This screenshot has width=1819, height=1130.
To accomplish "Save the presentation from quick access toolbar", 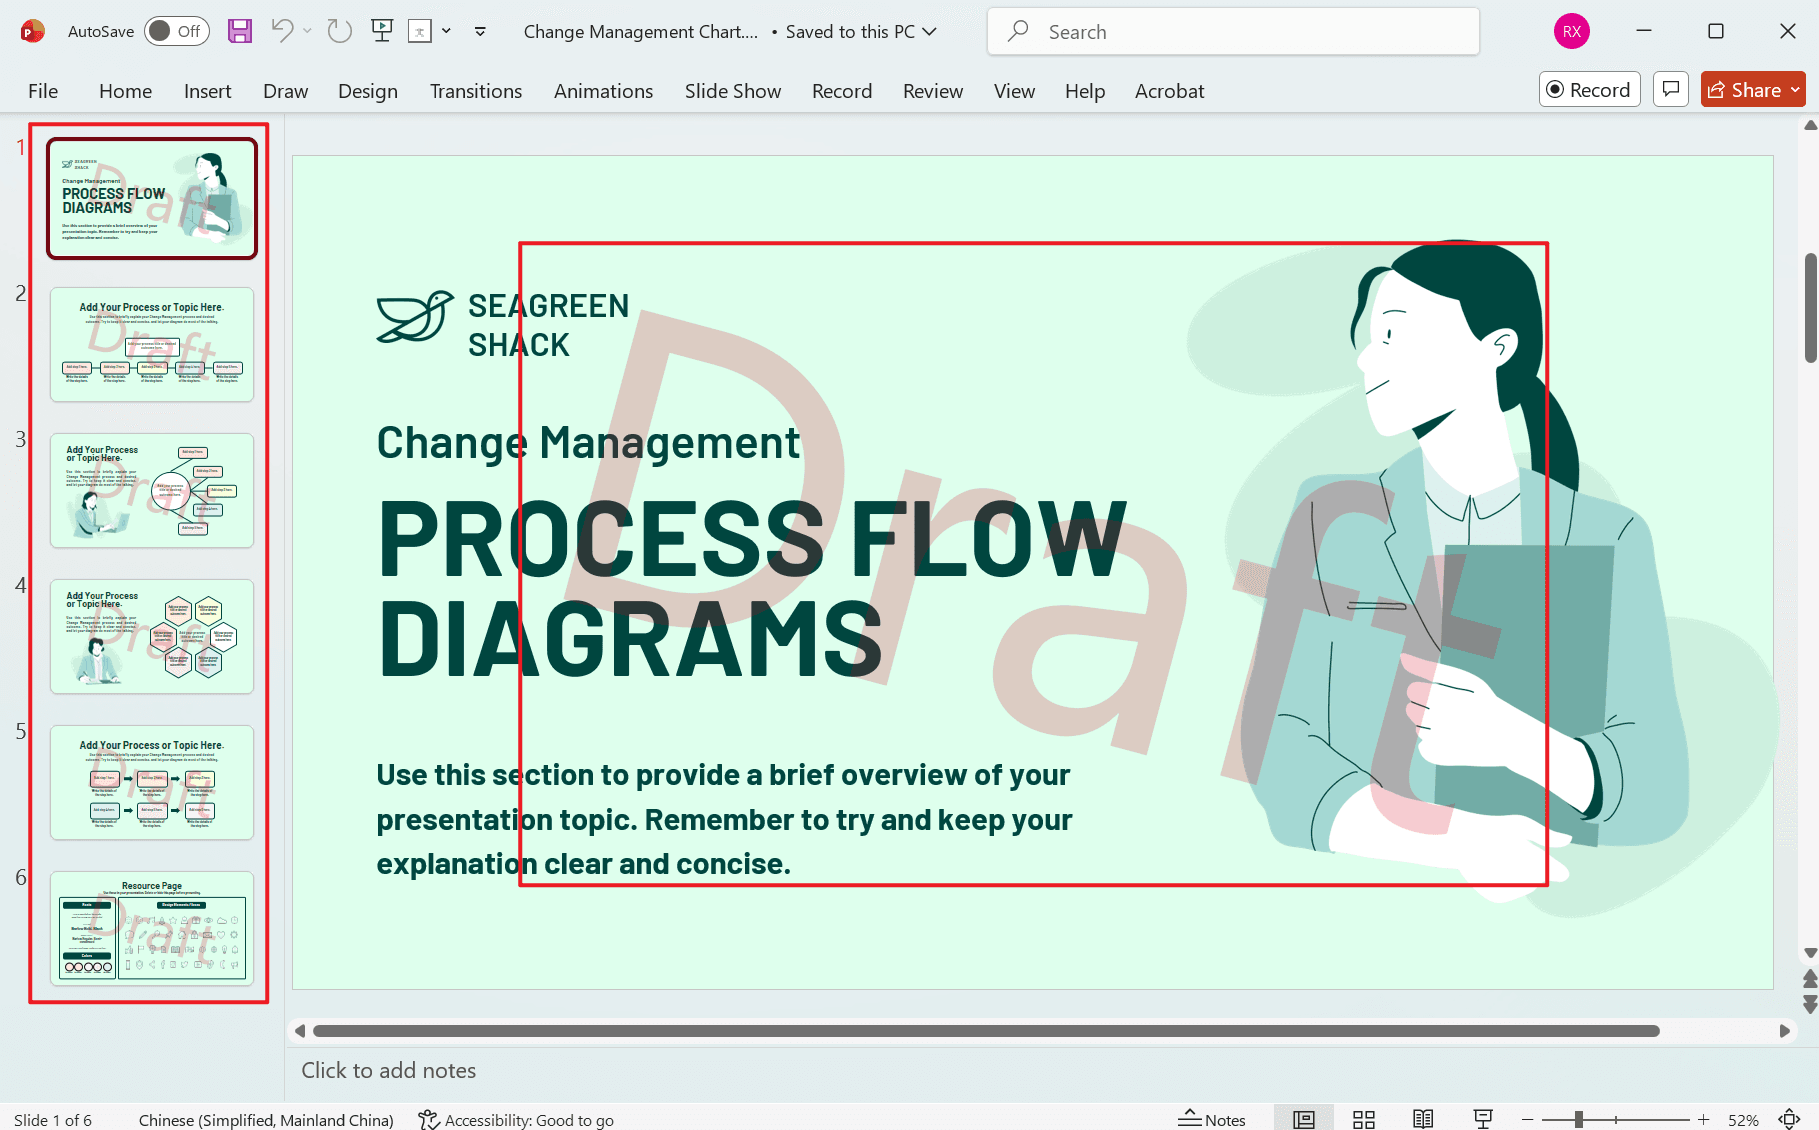I will pos(239,31).
